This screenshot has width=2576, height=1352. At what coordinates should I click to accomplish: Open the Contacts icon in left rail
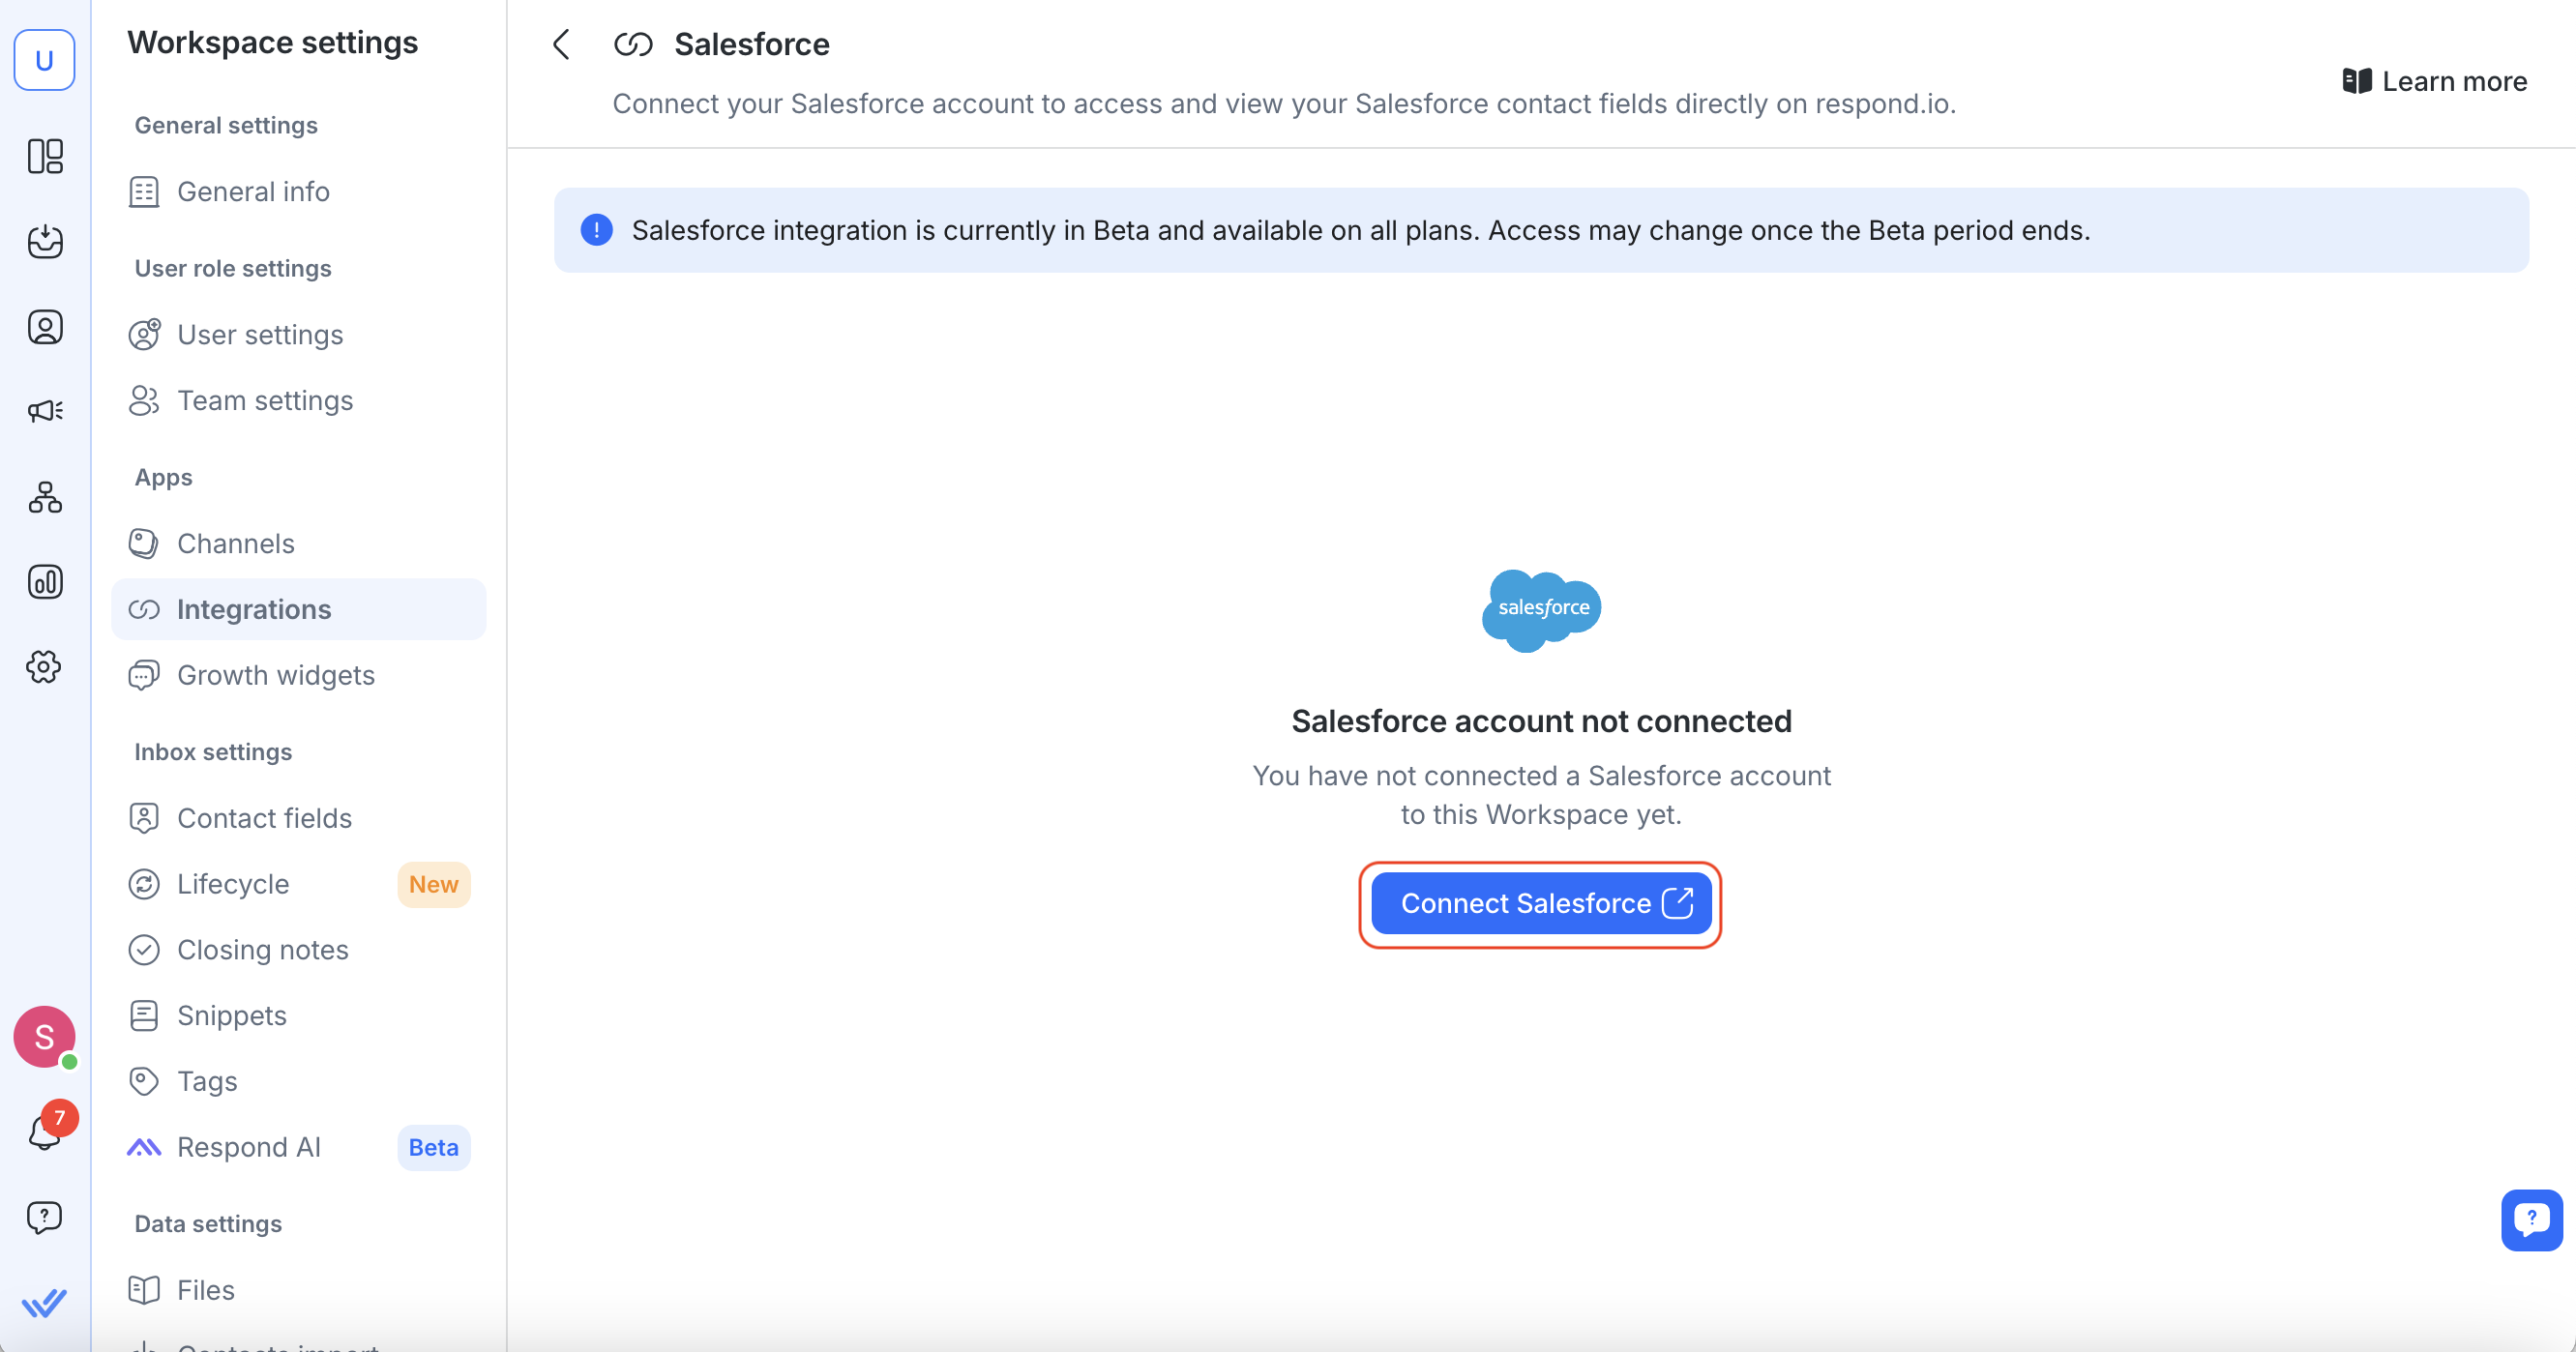pyautogui.click(x=45, y=327)
